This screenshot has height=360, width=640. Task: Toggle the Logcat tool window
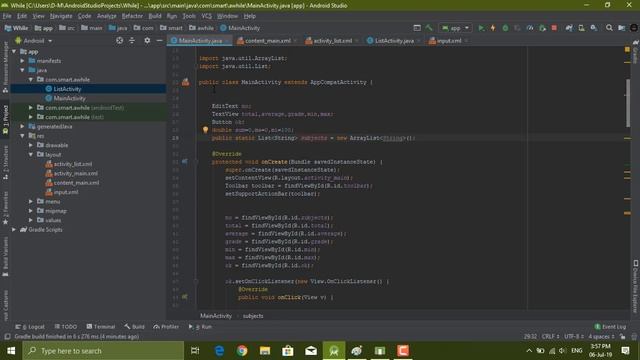[30, 327]
